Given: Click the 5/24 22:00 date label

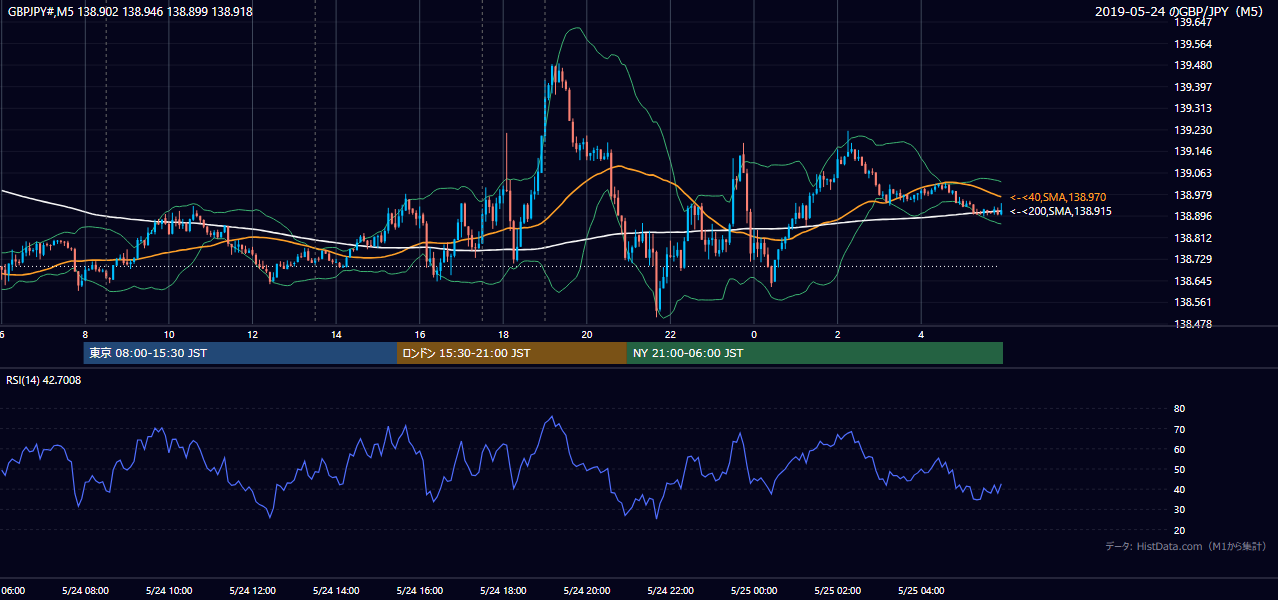Looking at the screenshot, I should pyautogui.click(x=670, y=591).
